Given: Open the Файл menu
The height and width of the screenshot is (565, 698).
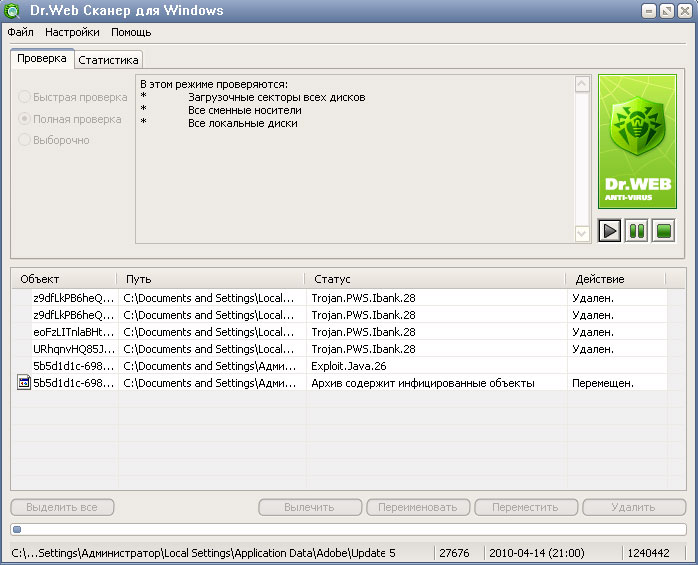Looking at the screenshot, I should (x=20, y=33).
